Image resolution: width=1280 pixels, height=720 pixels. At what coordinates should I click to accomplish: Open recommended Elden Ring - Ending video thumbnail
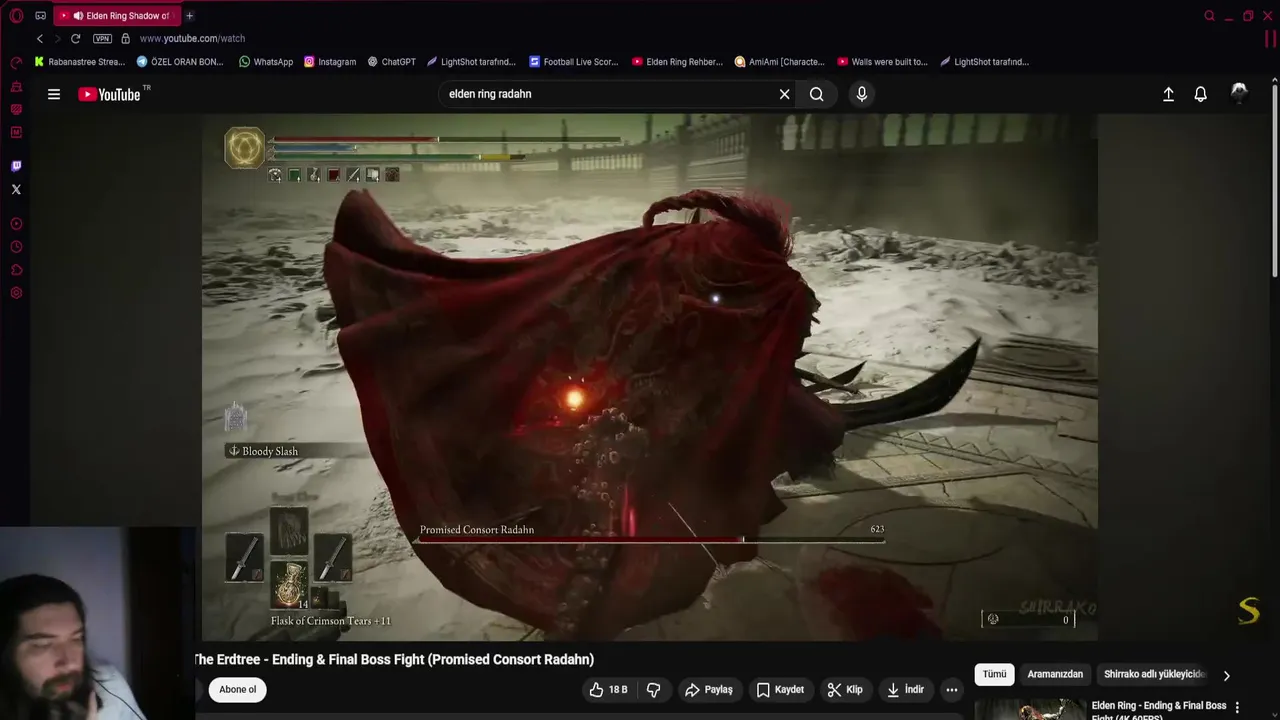pyautogui.click(x=1030, y=709)
